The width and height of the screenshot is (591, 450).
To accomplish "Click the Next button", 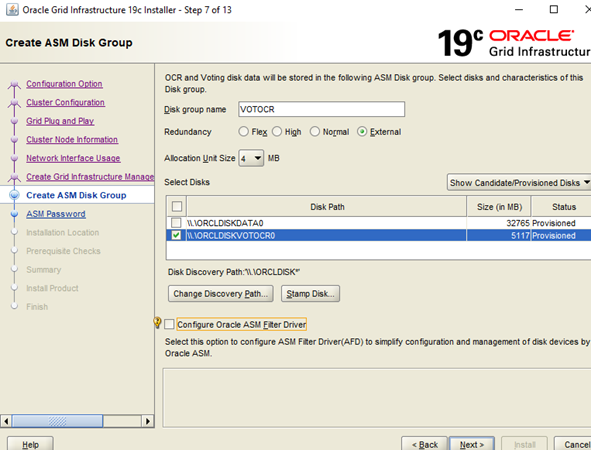I will (472, 444).
